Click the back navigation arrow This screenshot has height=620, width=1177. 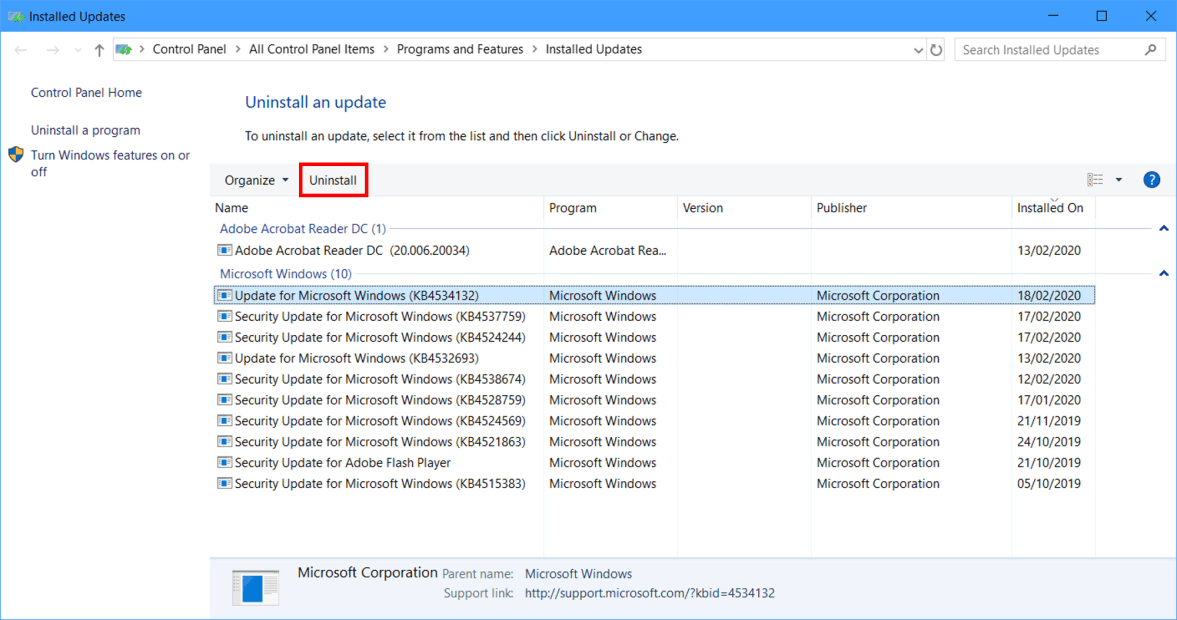tap(19, 49)
